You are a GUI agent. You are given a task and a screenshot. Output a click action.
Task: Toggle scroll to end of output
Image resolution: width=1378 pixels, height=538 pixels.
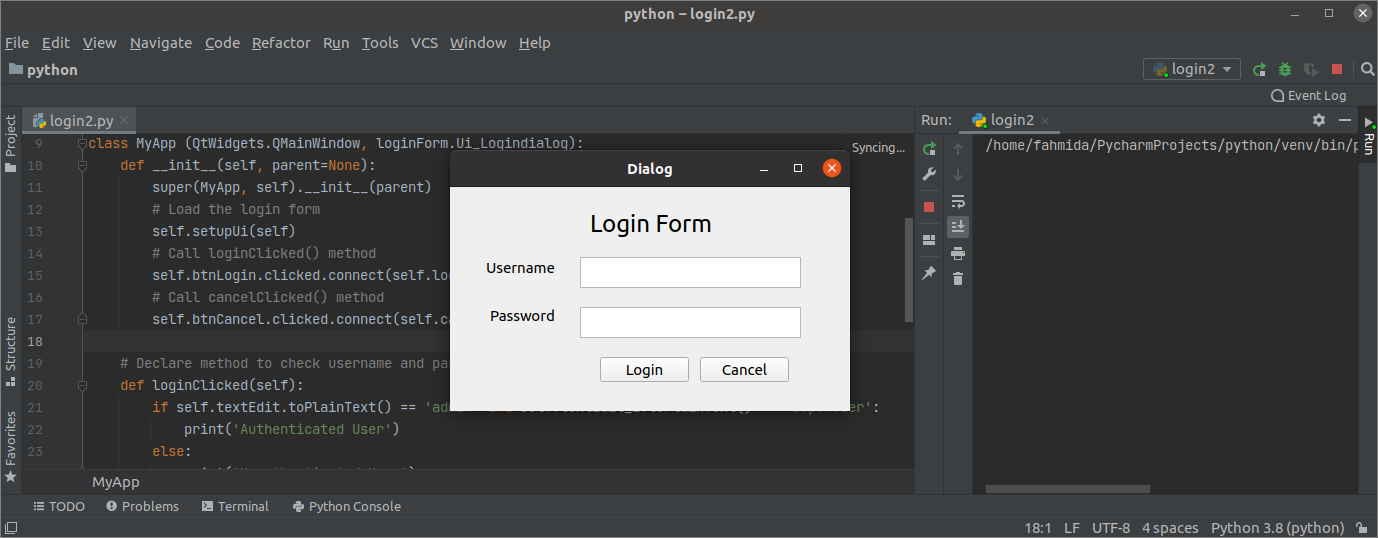[958, 227]
